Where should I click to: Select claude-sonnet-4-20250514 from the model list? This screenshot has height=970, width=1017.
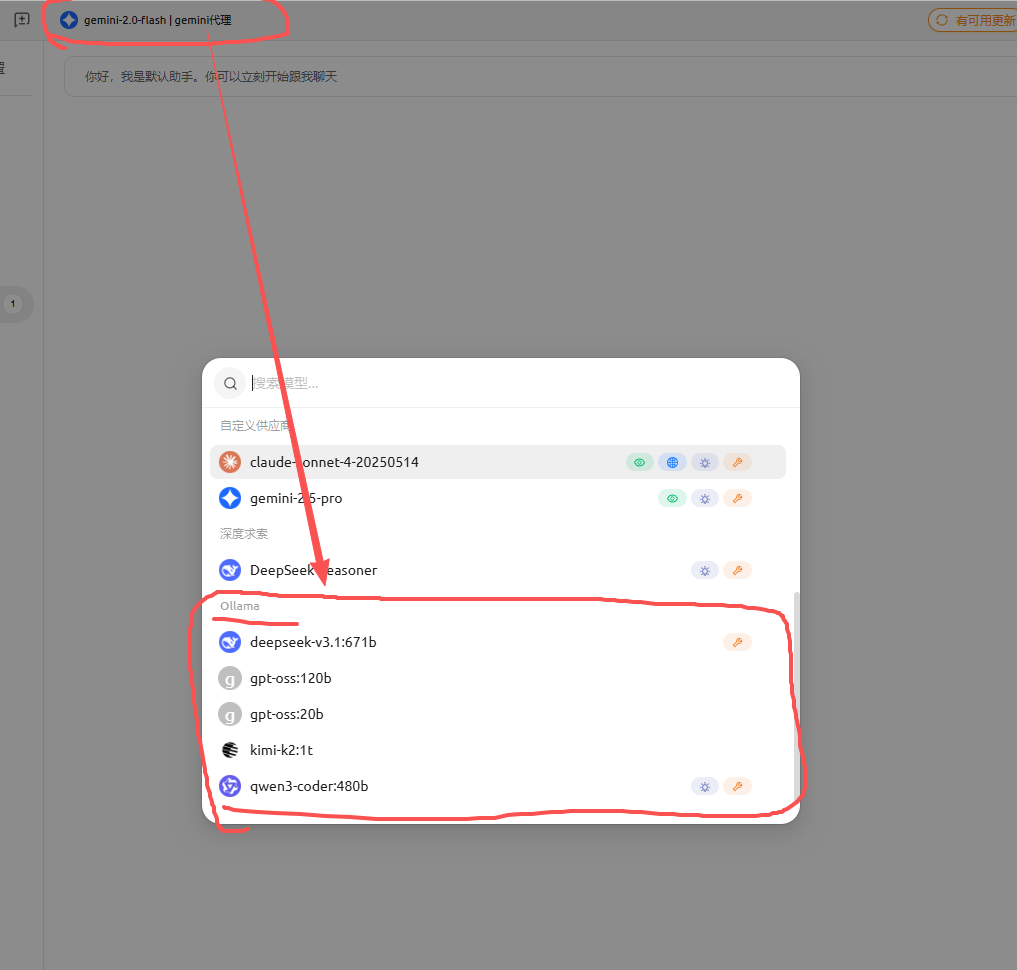pyautogui.click(x=334, y=462)
